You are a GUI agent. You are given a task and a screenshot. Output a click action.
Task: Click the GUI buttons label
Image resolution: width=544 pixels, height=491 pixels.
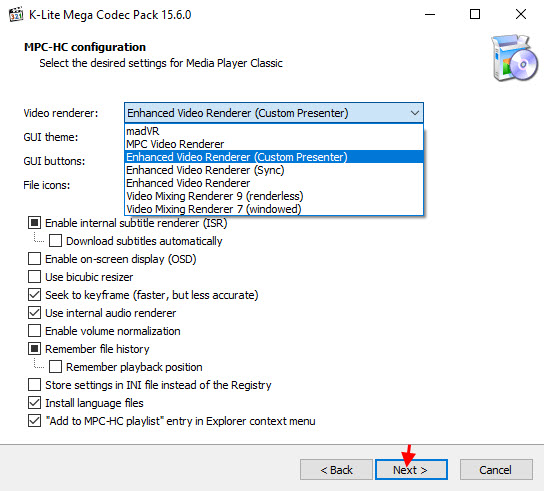tap(54, 161)
